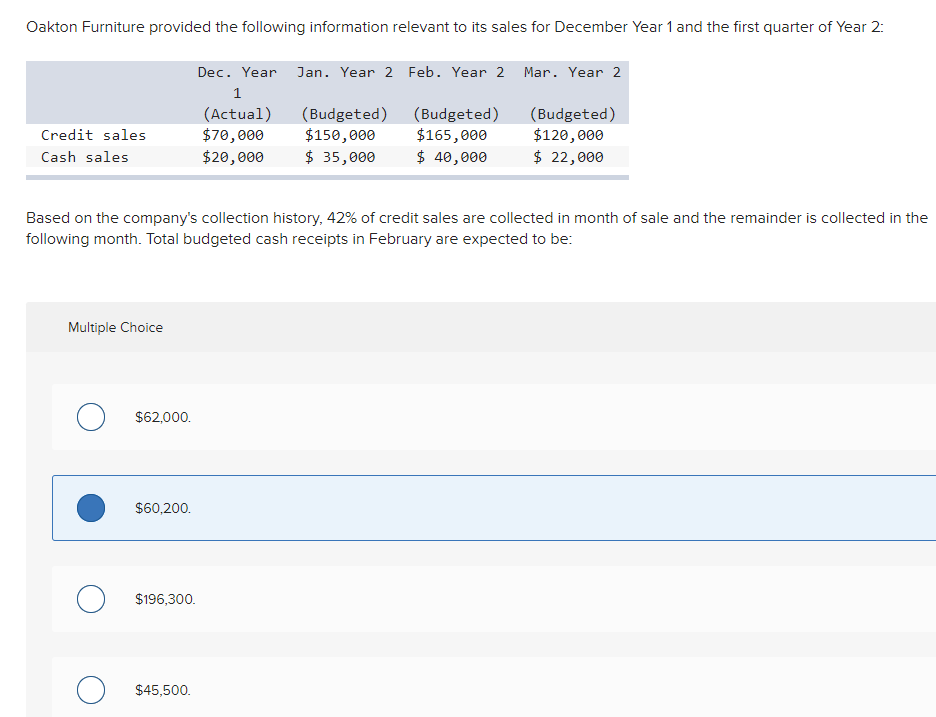Click the $60,200 answer label
This screenshot has width=936, height=717.
click(x=163, y=508)
